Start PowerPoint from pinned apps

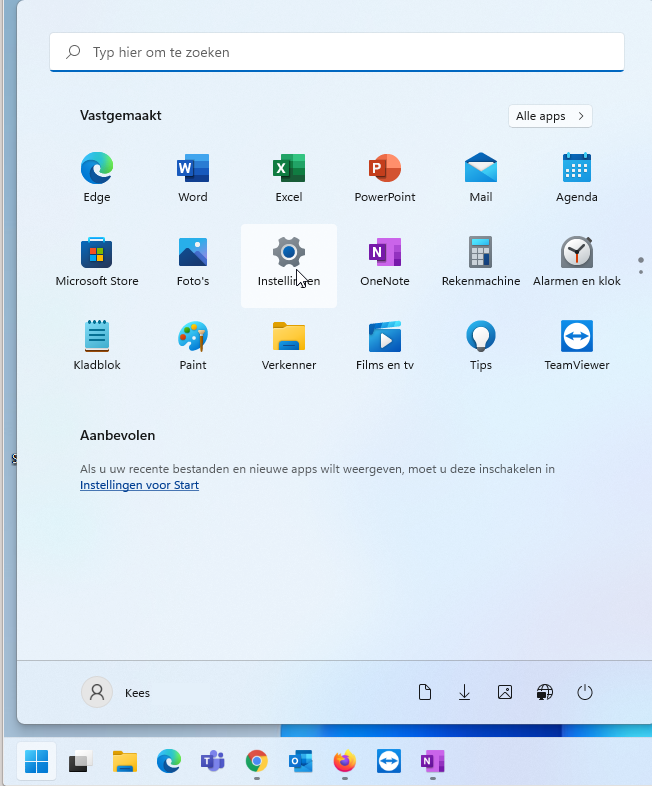coord(384,177)
